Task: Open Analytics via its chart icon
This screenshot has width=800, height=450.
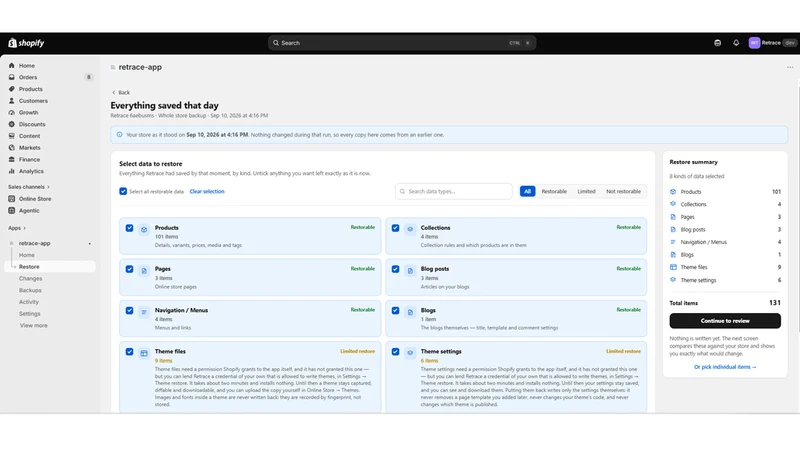Action: [12, 171]
